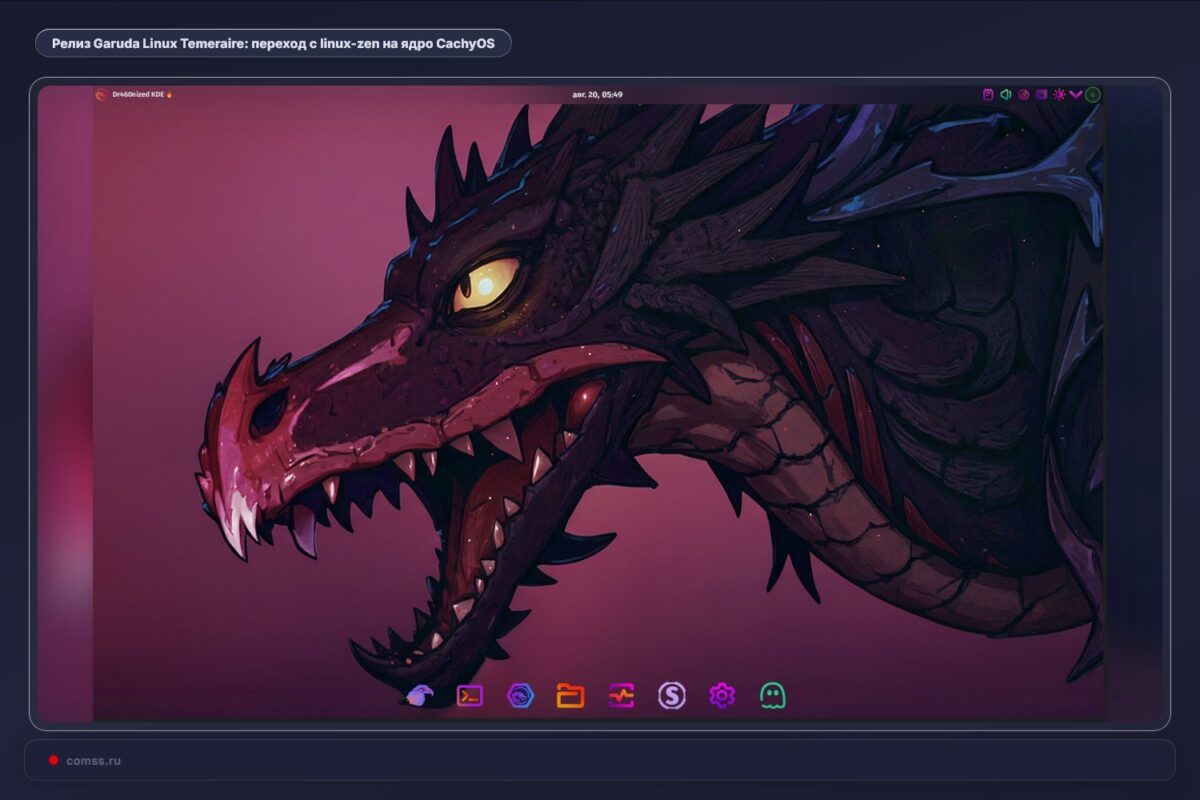Click the comss.ru source label
The height and width of the screenshot is (800, 1200).
pyautogui.click(x=93, y=760)
